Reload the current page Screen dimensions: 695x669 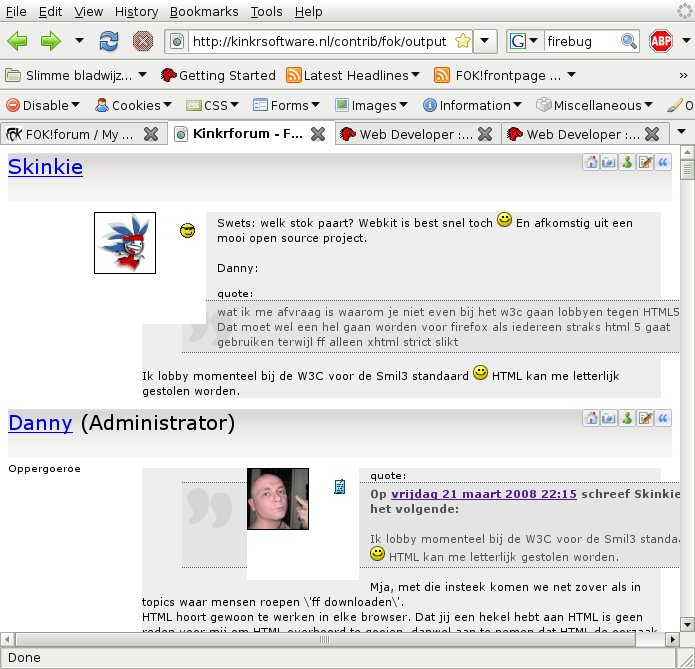click(109, 41)
